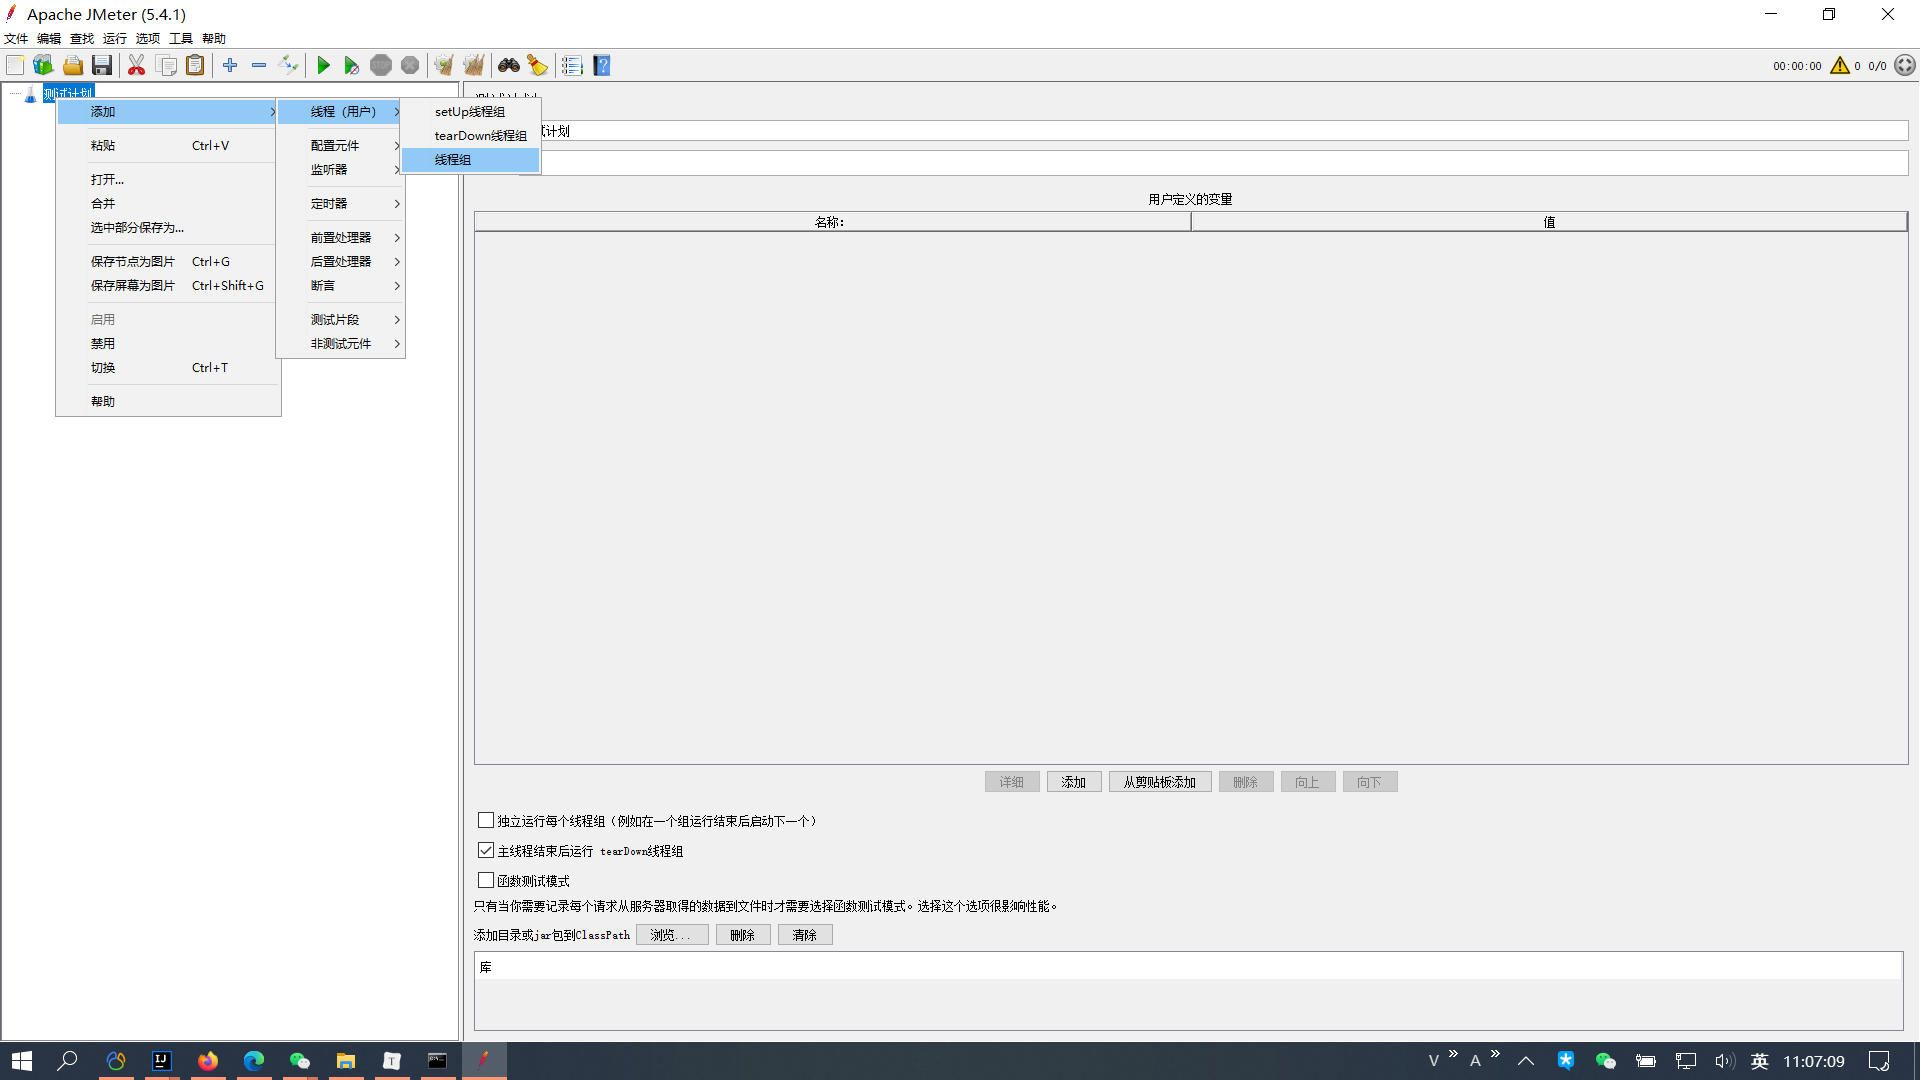Image resolution: width=1920 pixels, height=1080 pixels.
Task: Choose 粘贴 from context menu
Action: tap(168, 145)
